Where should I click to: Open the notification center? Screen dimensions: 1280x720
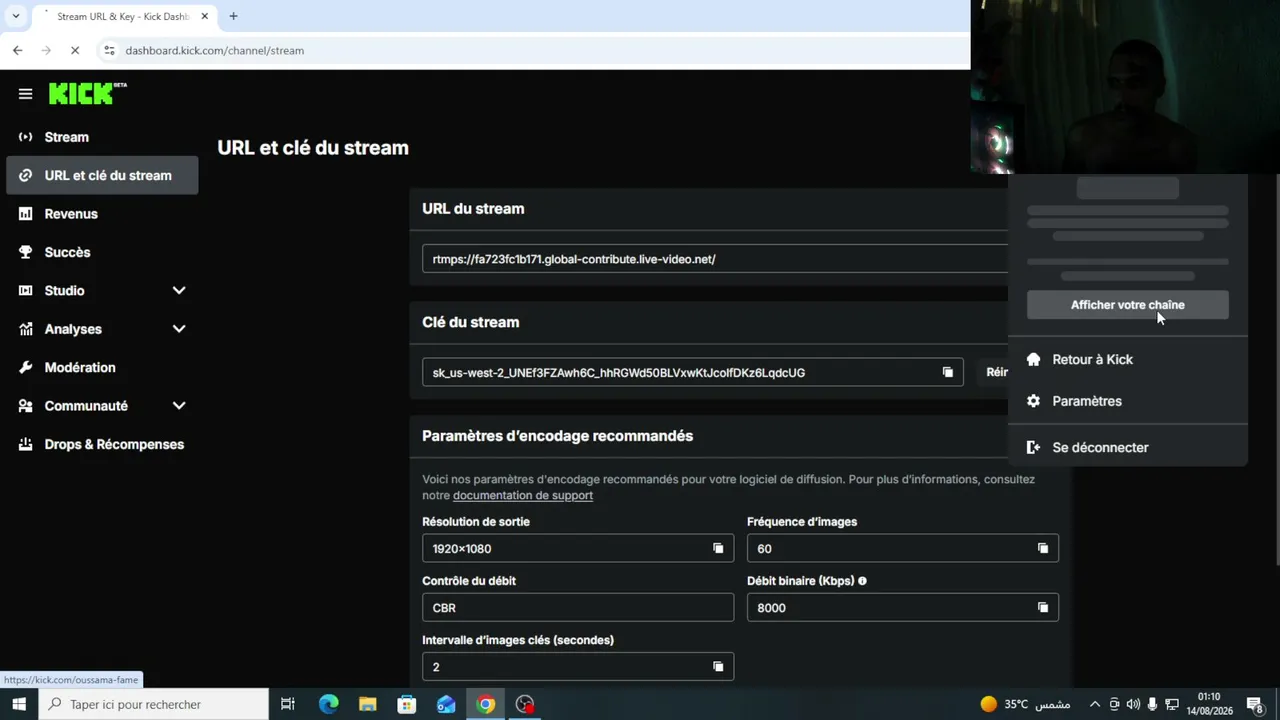[1254, 704]
